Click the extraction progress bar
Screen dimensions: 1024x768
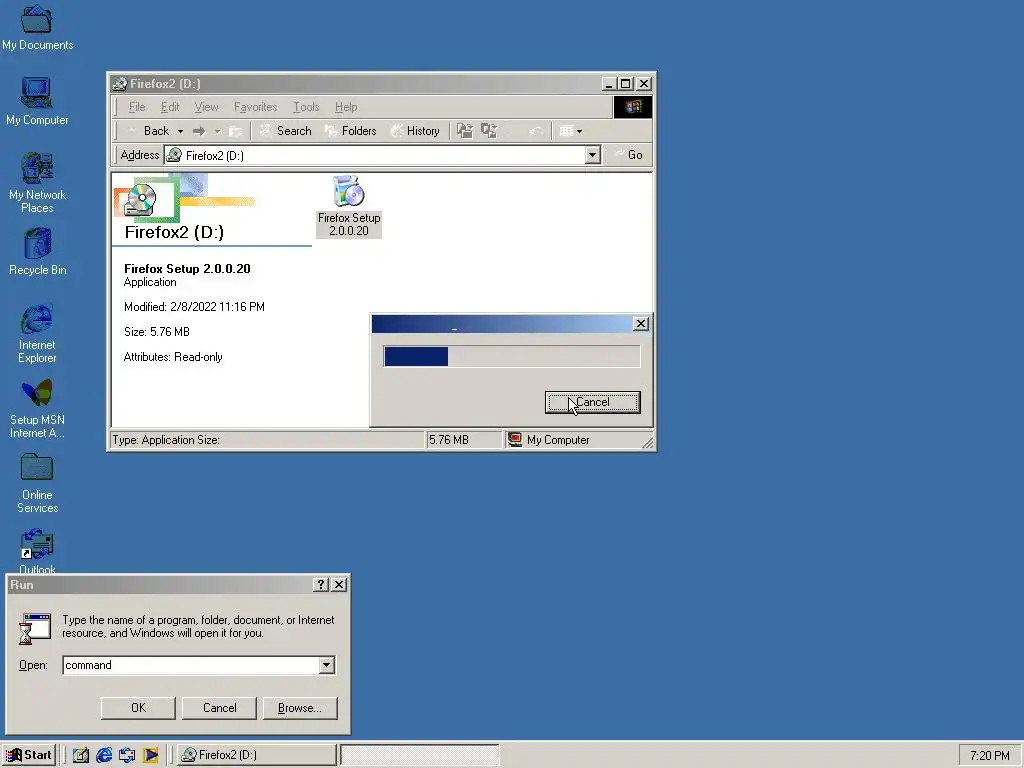coord(511,357)
